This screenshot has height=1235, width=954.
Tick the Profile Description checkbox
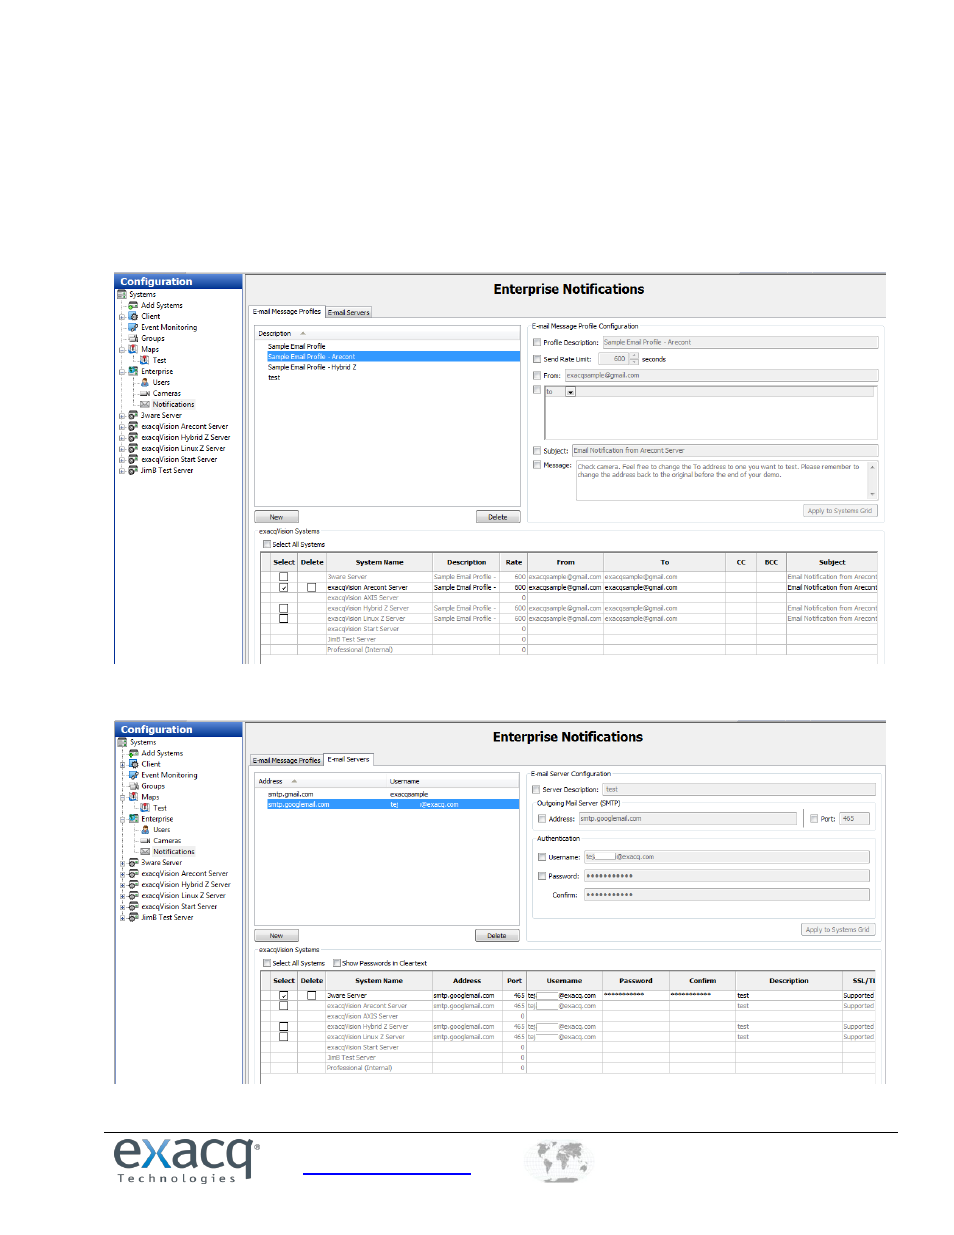pos(537,342)
